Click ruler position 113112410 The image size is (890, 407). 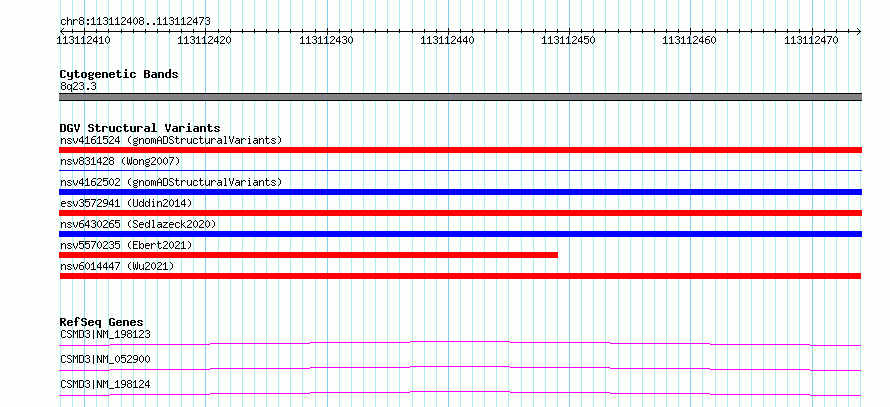tap(84, 40)
